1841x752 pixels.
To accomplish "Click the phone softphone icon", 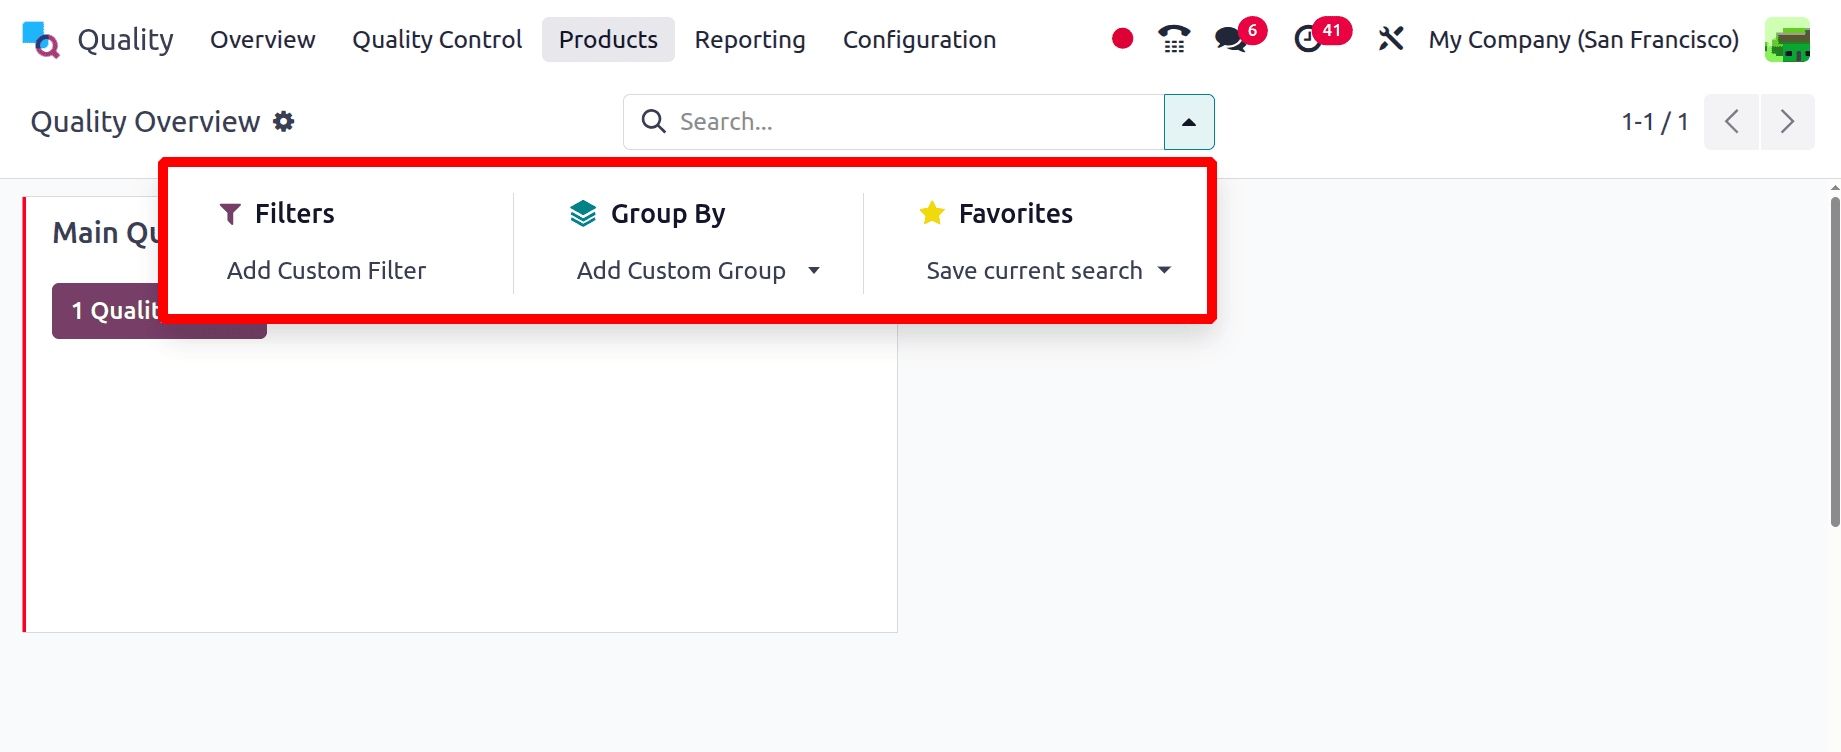I will click(x=1172, y=39).
